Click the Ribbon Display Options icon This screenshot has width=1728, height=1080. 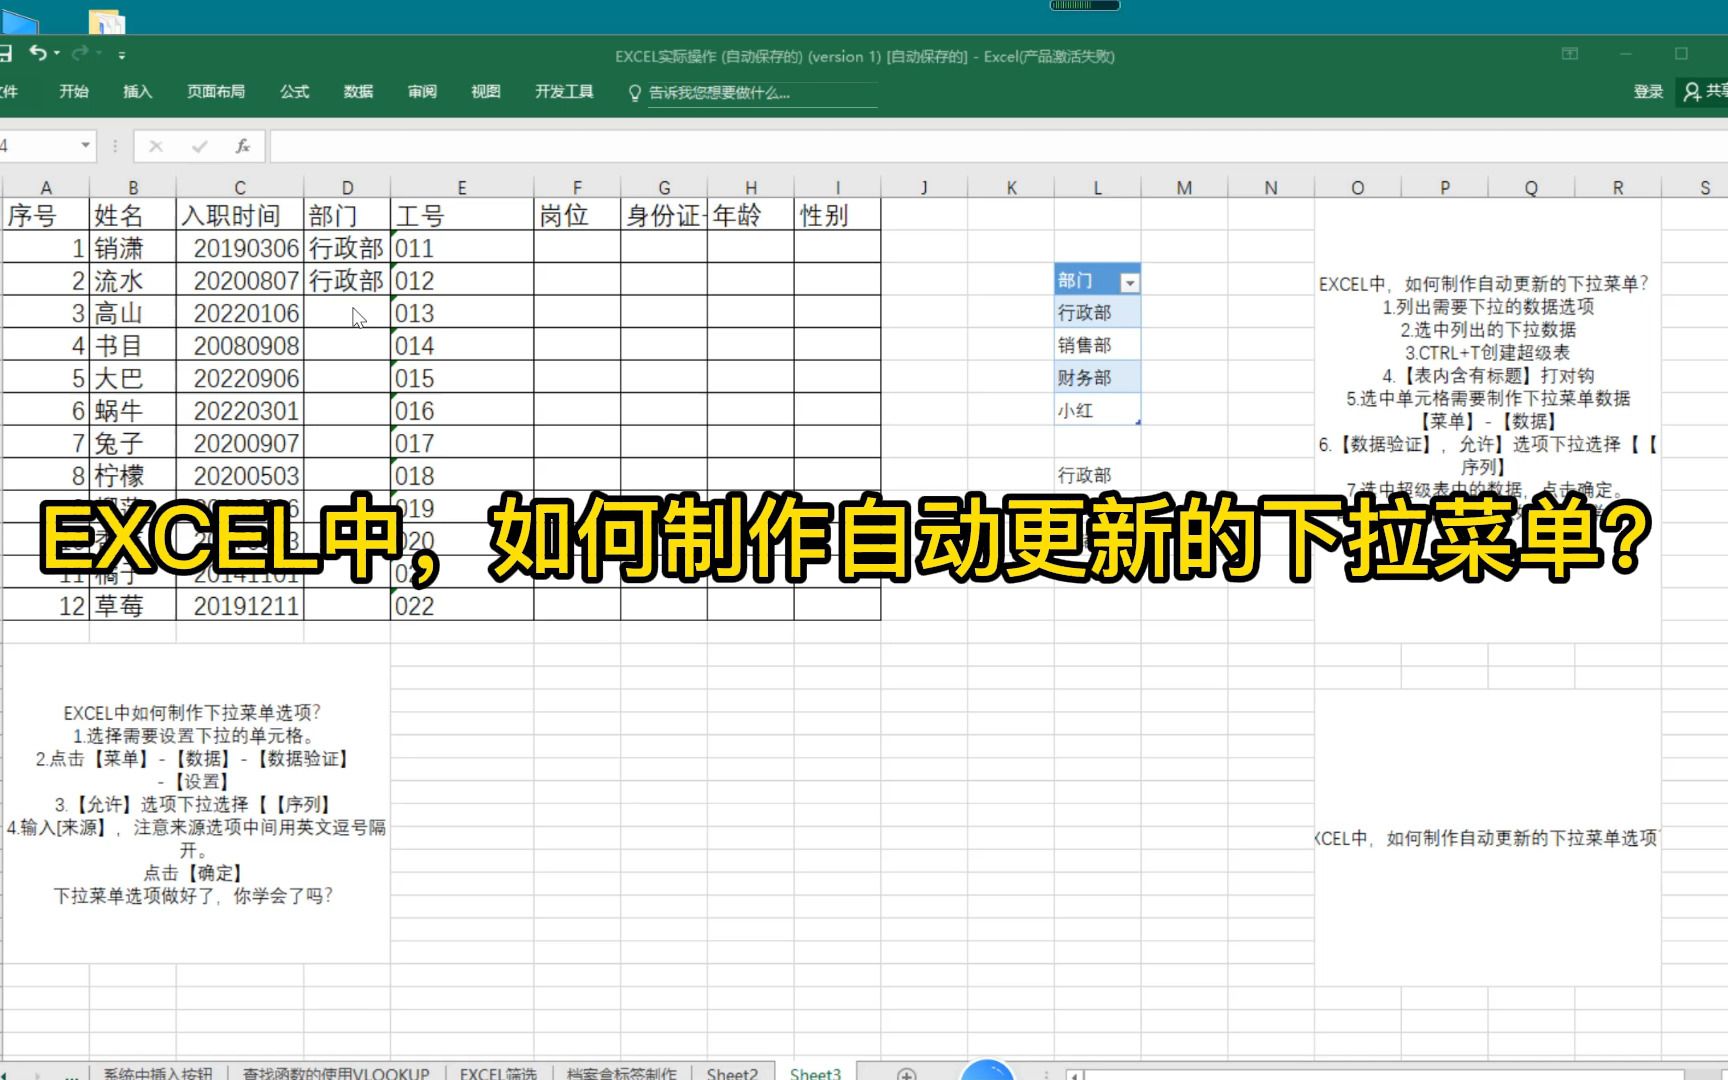(x=1570, y=54)
